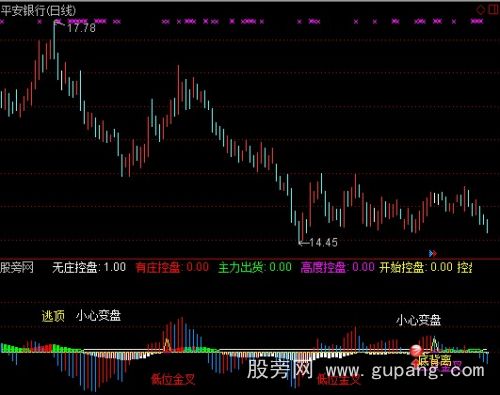
Task: Click the blue-red double arrow marker
Action: pos(433,254)
